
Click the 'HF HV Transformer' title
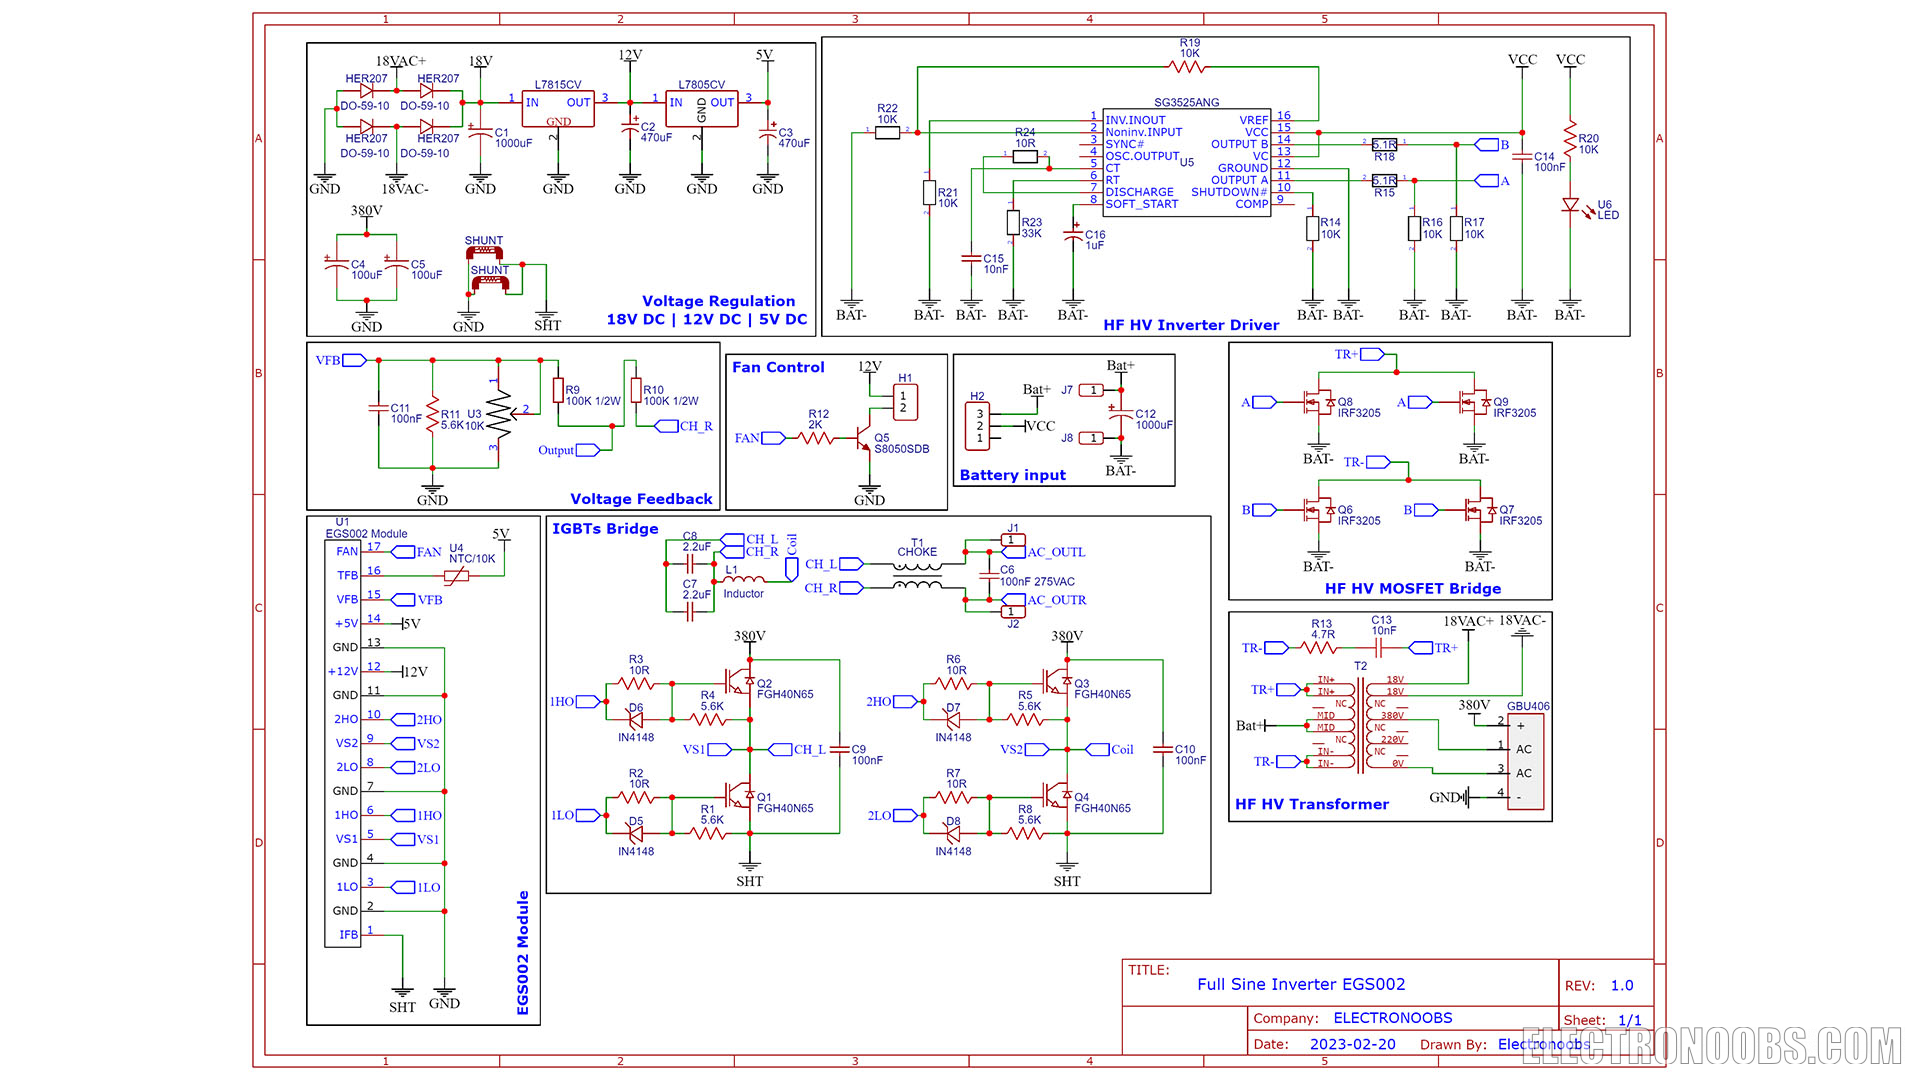click(1312, 804)
